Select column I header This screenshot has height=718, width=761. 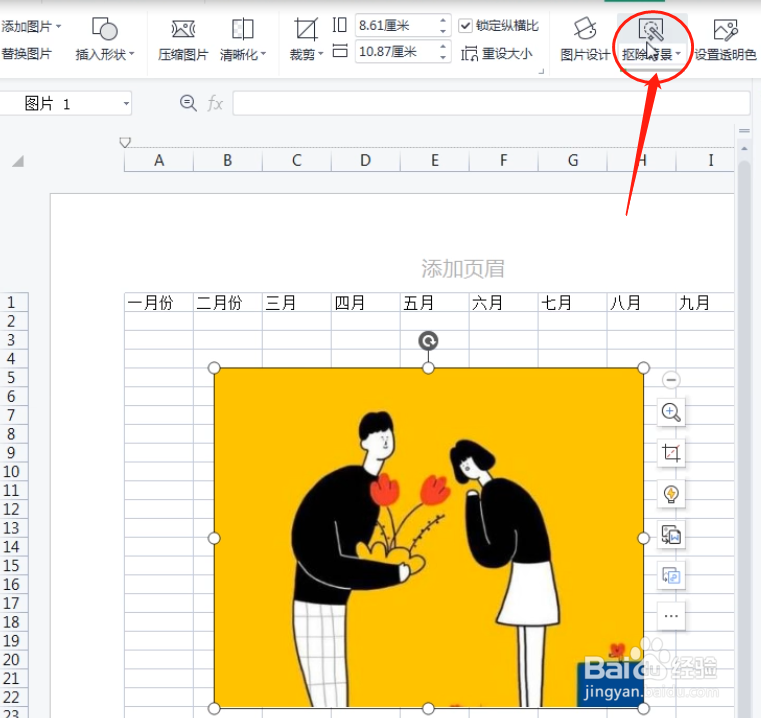tap(705, 160)
